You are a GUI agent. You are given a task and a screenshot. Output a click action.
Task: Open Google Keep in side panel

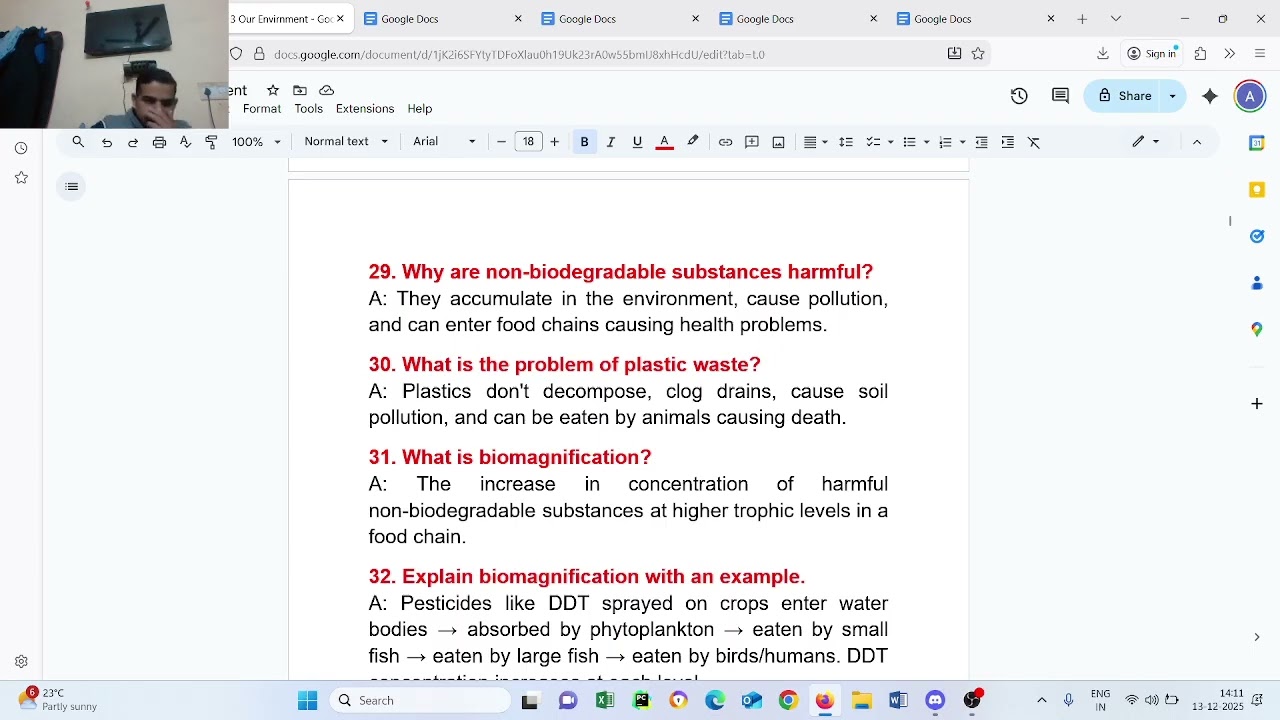[x=1257, y=190]
